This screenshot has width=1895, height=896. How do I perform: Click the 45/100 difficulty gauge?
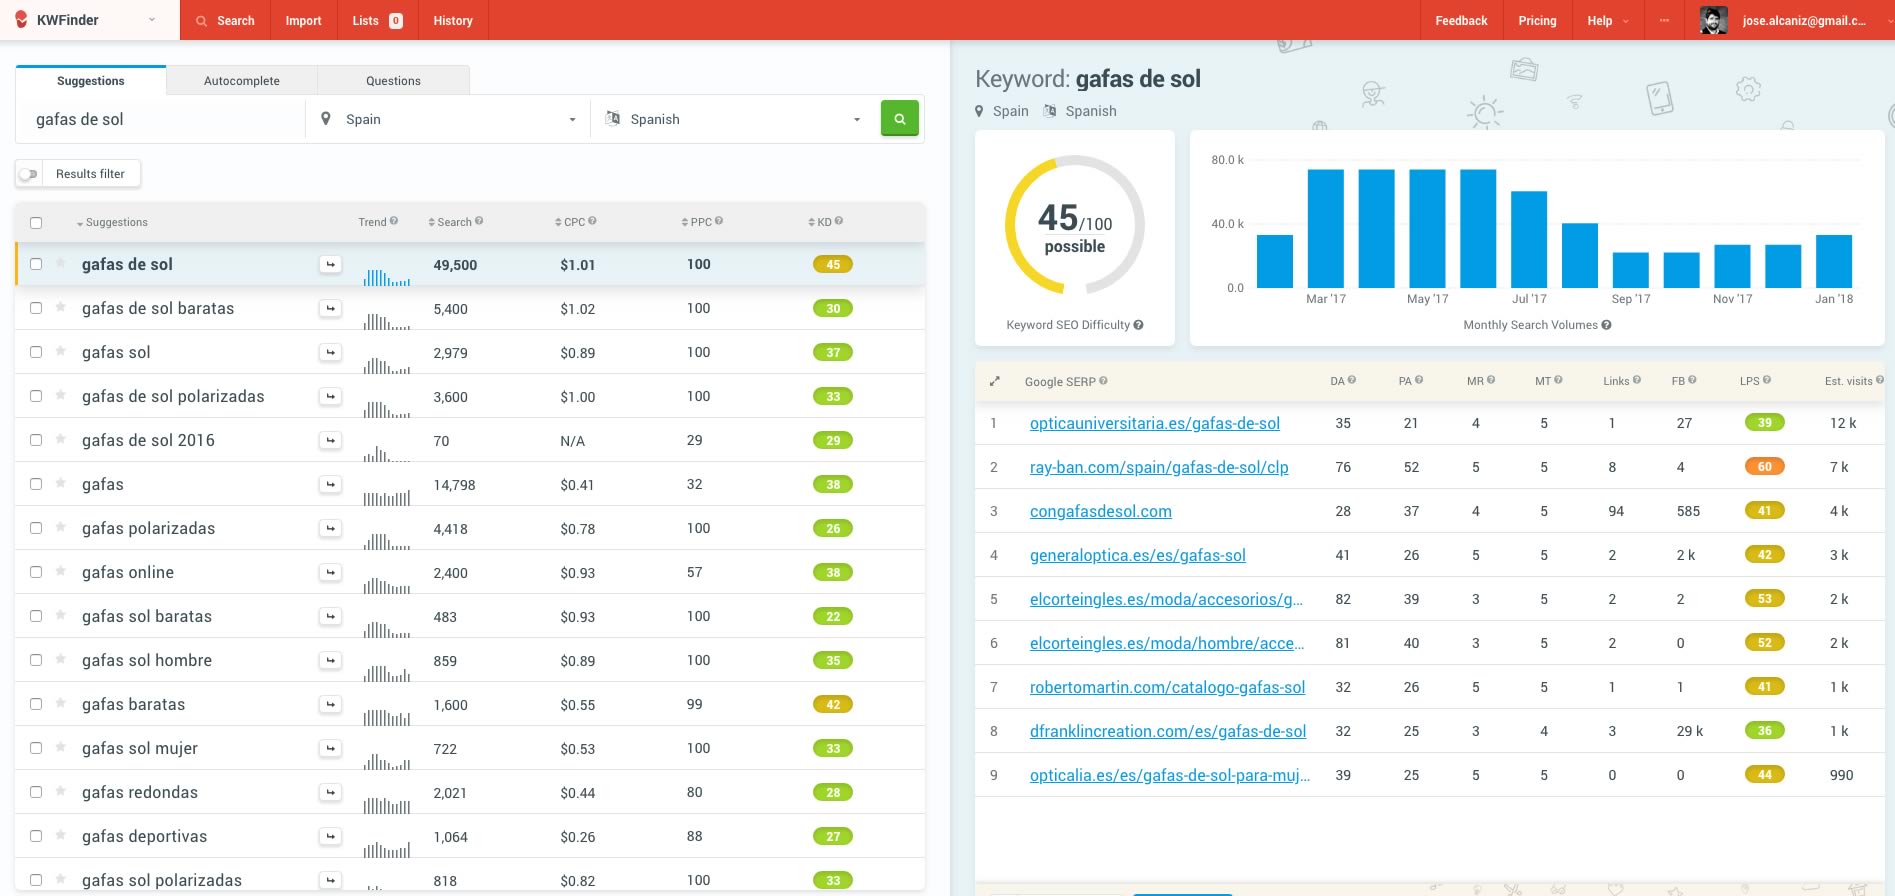[1075, 225]
